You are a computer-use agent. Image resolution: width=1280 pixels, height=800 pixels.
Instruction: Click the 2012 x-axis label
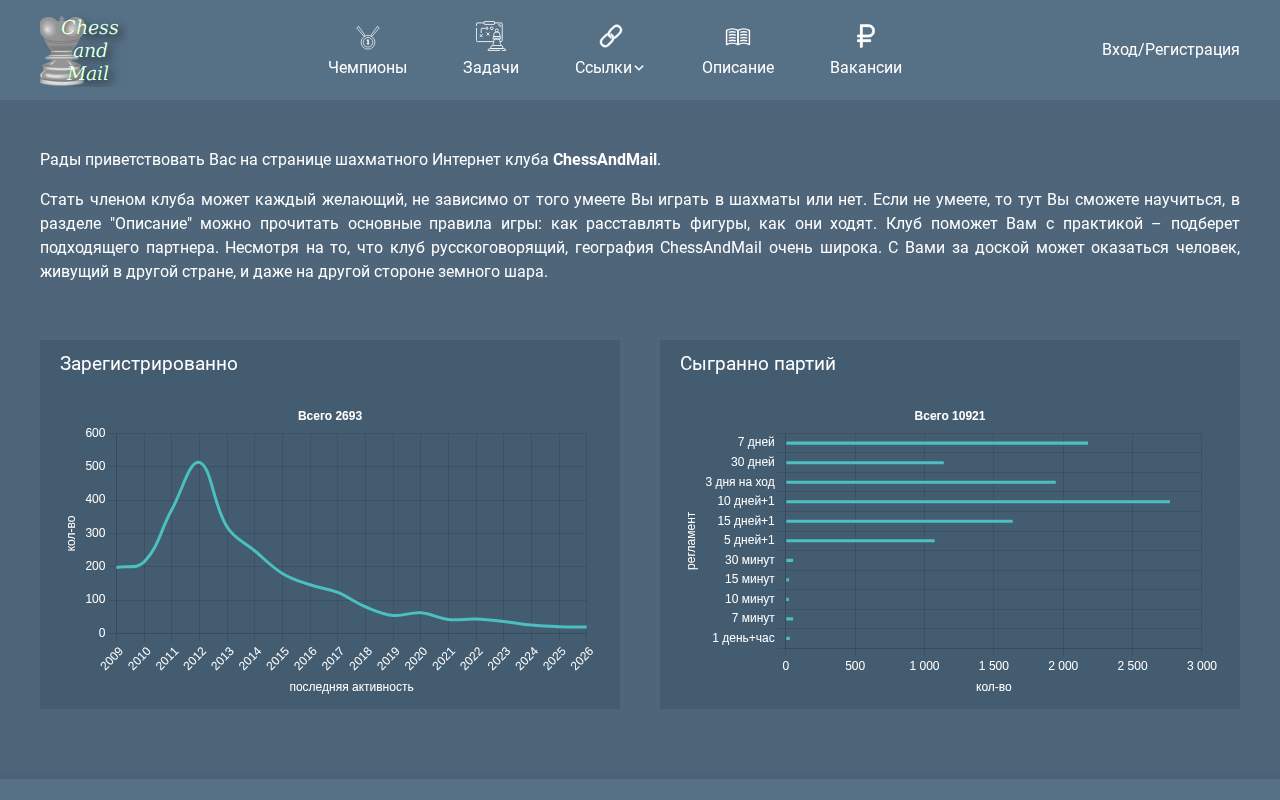194,659
